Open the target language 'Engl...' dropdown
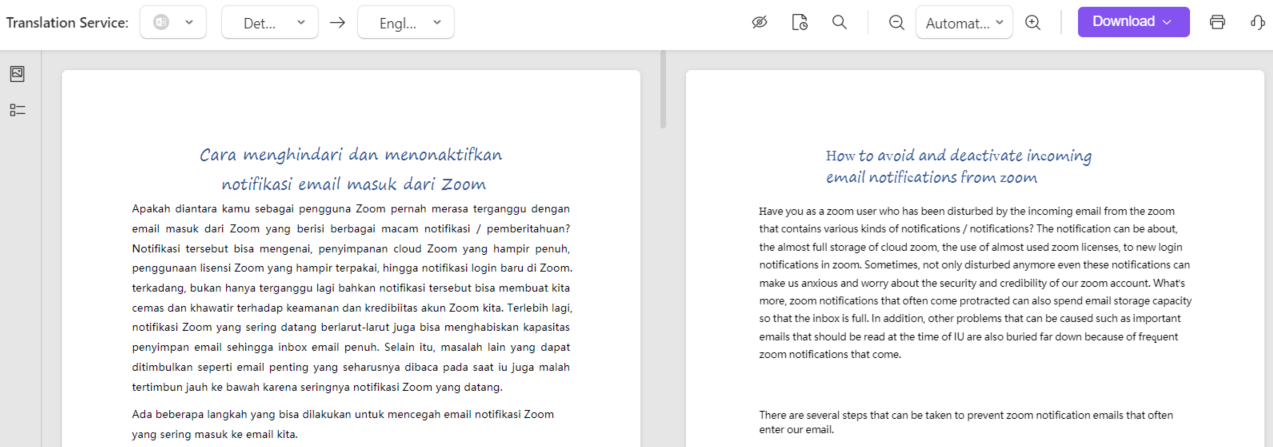The width and height of the screenshot is (1273, 447). coord(406,22)
